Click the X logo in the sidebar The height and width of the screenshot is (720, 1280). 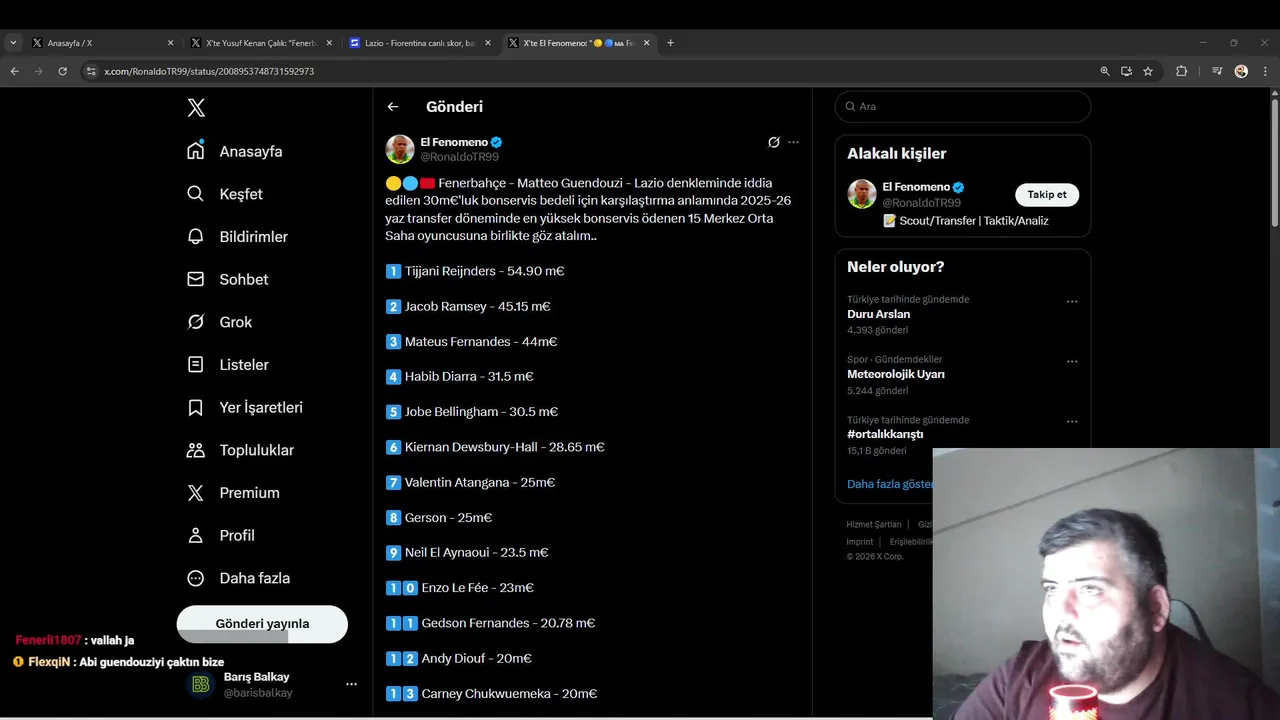[196, 108]
